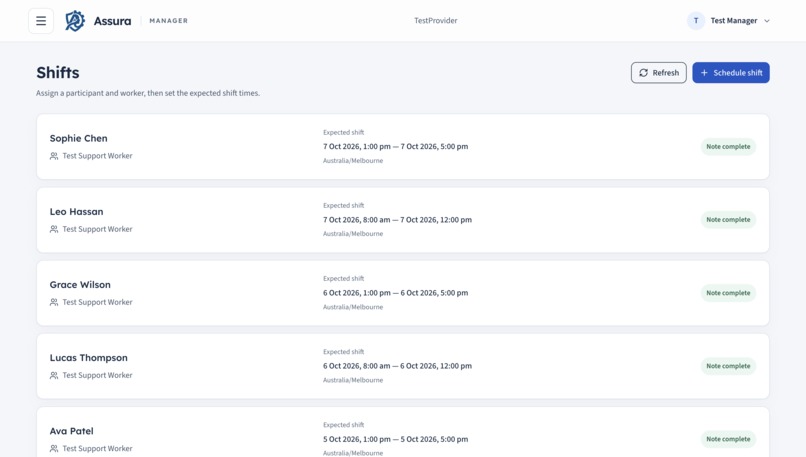The image size is (806, 457).
Task: Click the Assura logo icon
Action: 75,21
